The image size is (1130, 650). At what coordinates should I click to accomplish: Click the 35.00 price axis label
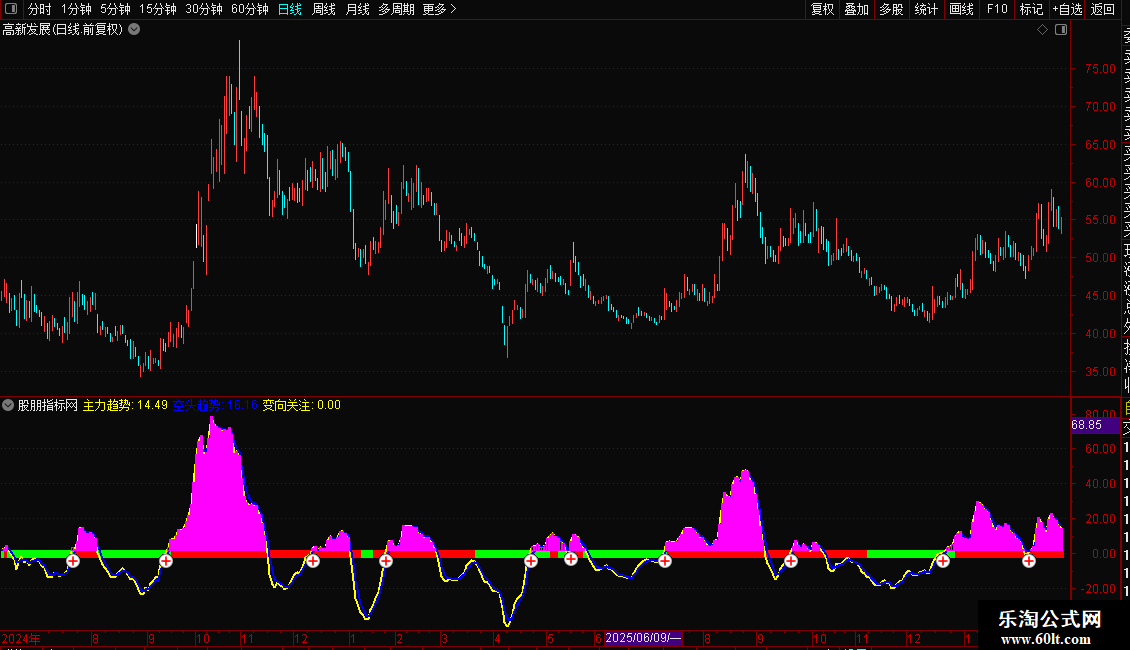click(x=1100, y=372)
